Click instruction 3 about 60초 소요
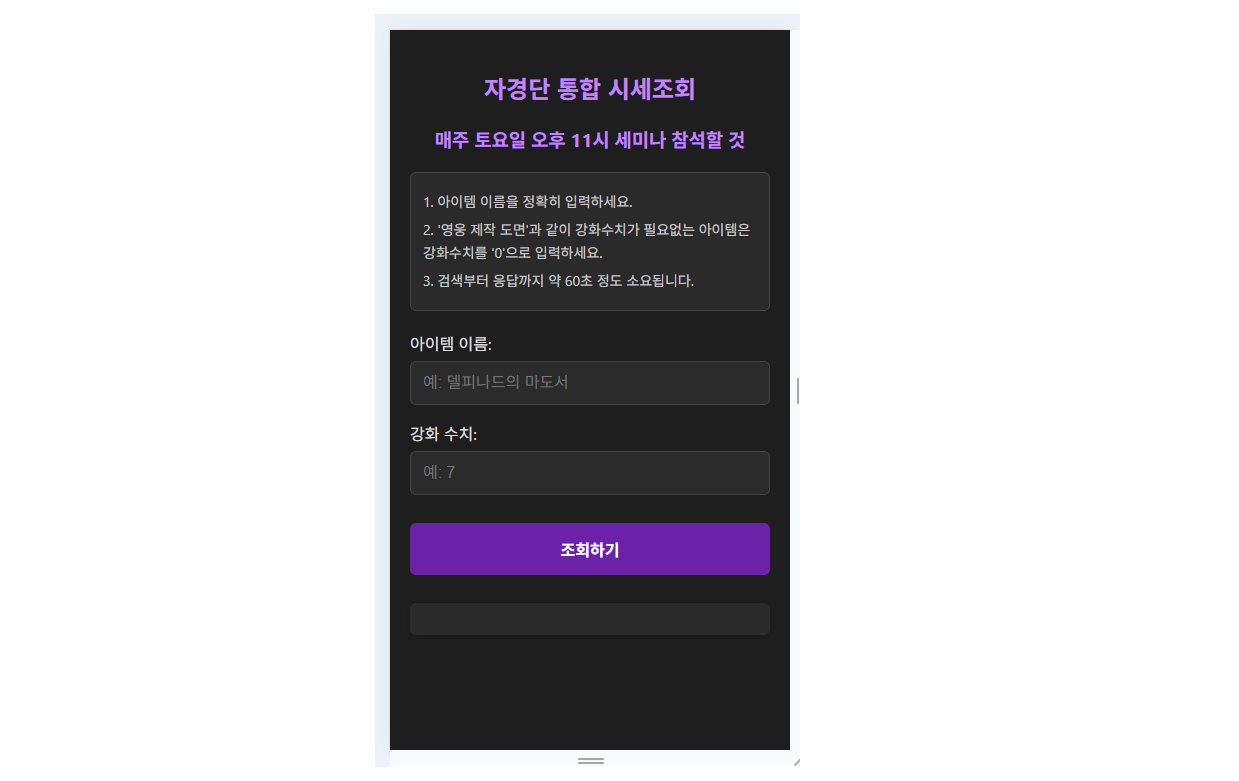The height and width of the screenshot is (781, 1239). pos(558,280)
